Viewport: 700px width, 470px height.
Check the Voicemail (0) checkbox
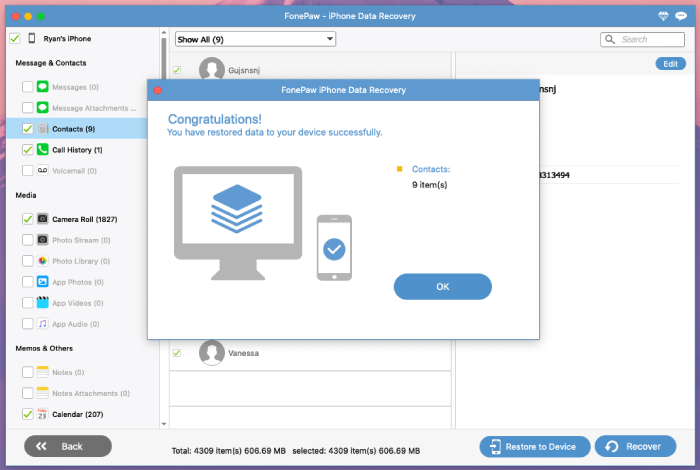click(x=28, y=171)
